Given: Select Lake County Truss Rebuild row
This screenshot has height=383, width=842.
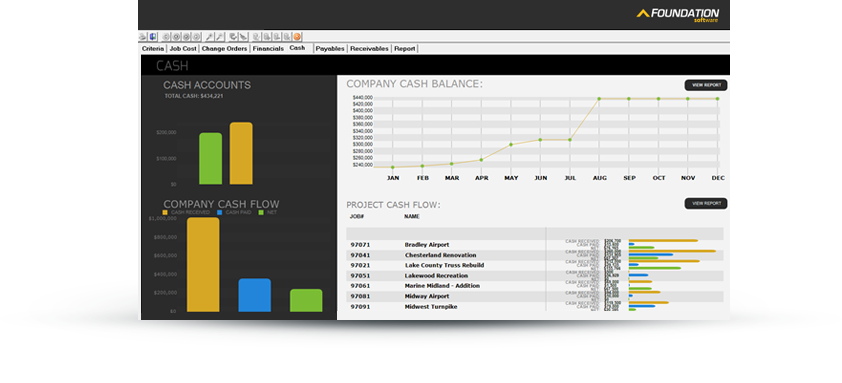Looking at the screenshot, I should pyautogui.click(x=535, y=265).
